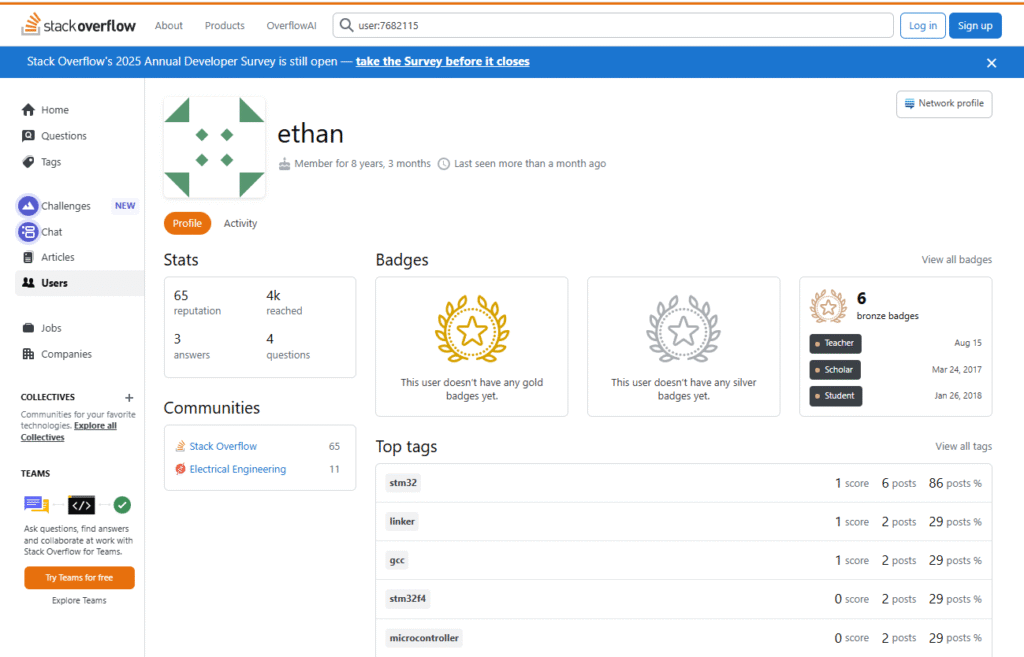Open Stack Overflow community link

click(x=223, y=446)
